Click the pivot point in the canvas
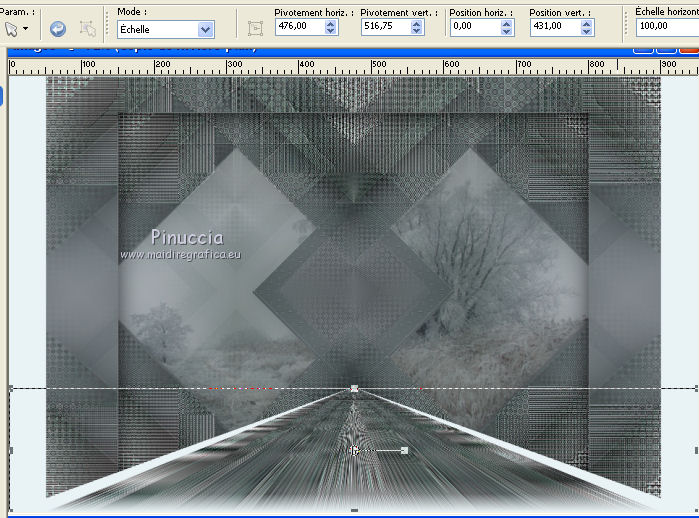699x518 pixels. pyautogui.click(x=354, y=451)
